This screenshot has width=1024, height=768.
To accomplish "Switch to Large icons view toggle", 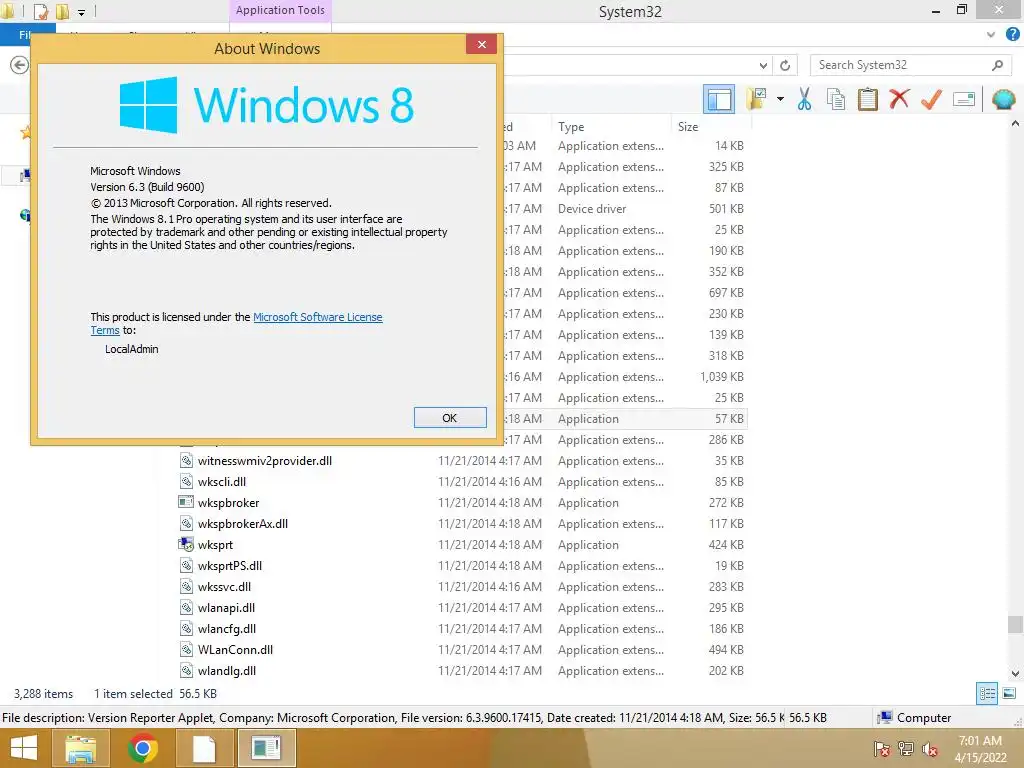I will (x=1009, y=693).
